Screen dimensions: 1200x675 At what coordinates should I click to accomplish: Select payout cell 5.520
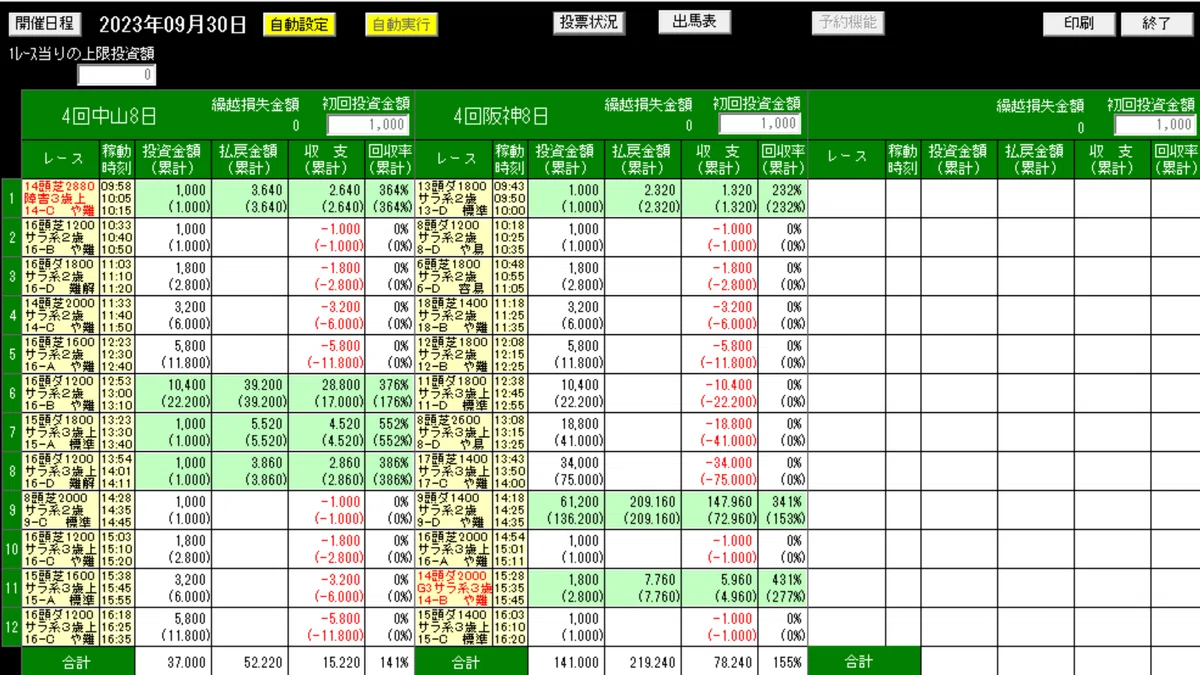click(249, 433)
